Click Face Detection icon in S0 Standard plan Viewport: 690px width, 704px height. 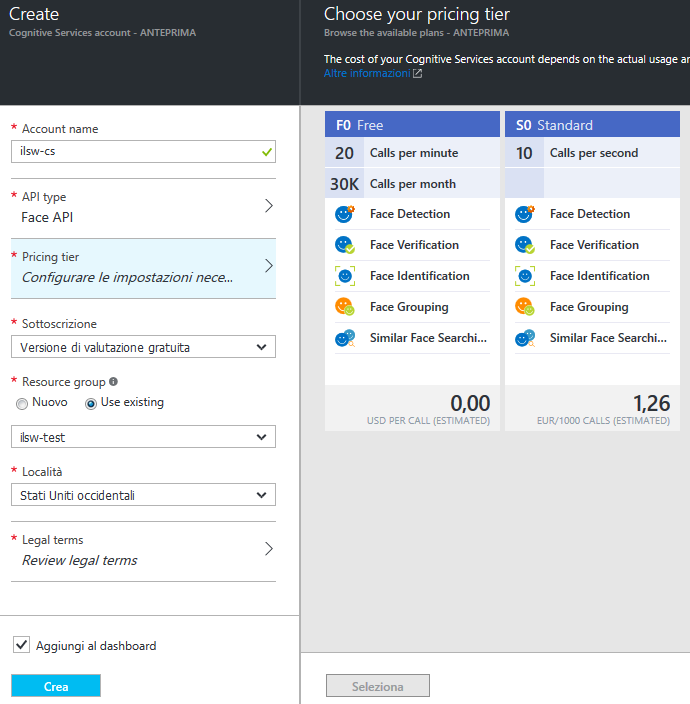coord(525,214)
